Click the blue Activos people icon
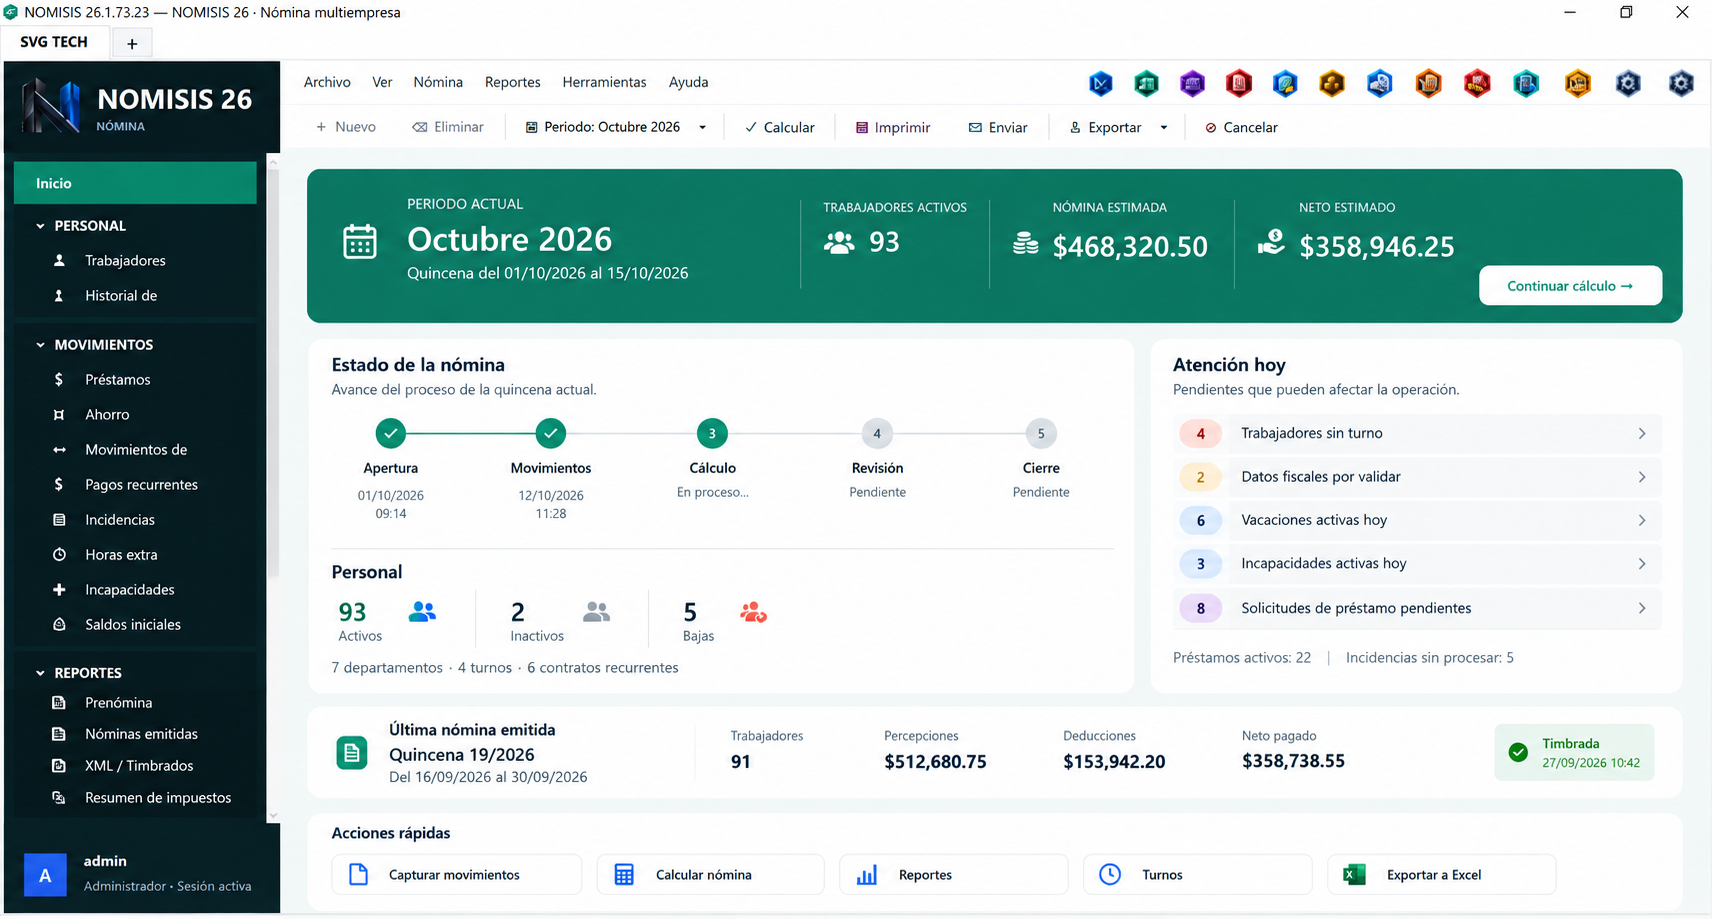Screen dimensions: 1712x919 click(422, 611)
